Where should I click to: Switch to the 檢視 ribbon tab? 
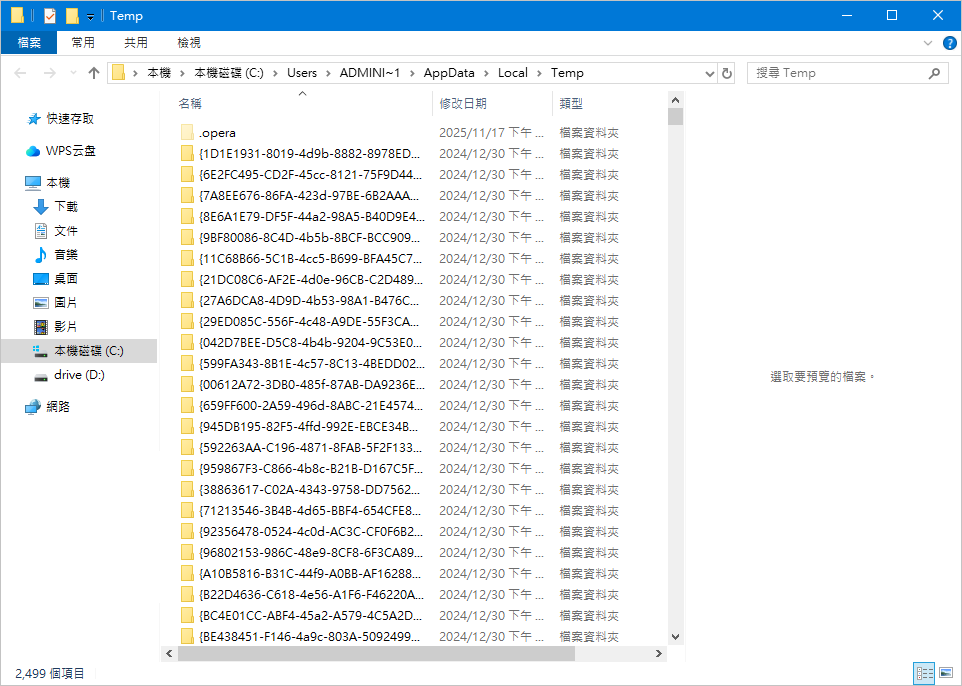(189, 42)
